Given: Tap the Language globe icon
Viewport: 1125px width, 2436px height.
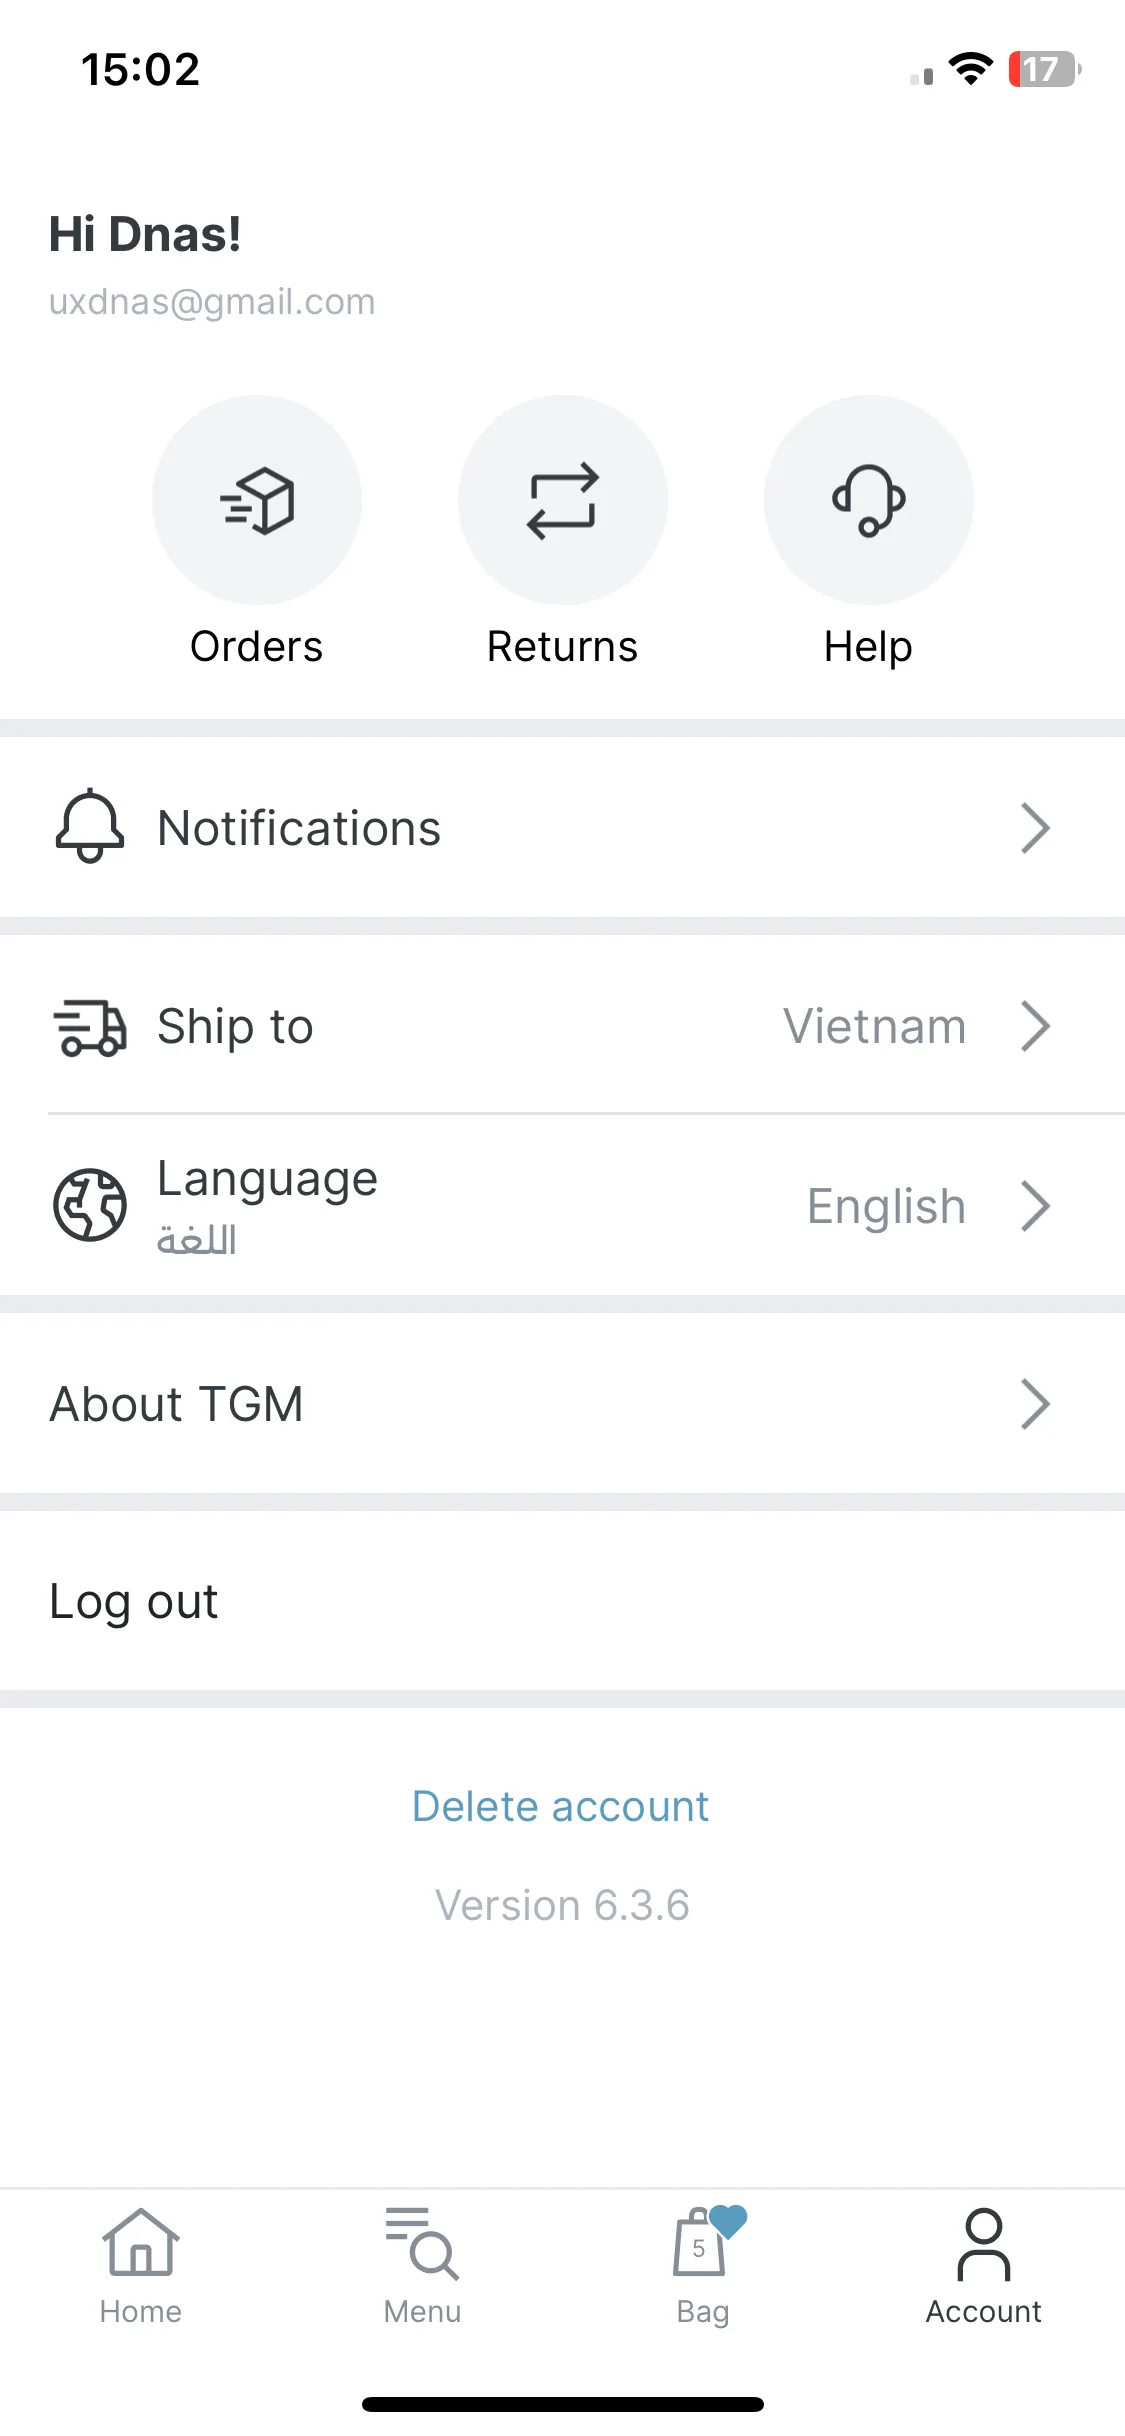Looking at the screenshot, I should [90, 1205].
